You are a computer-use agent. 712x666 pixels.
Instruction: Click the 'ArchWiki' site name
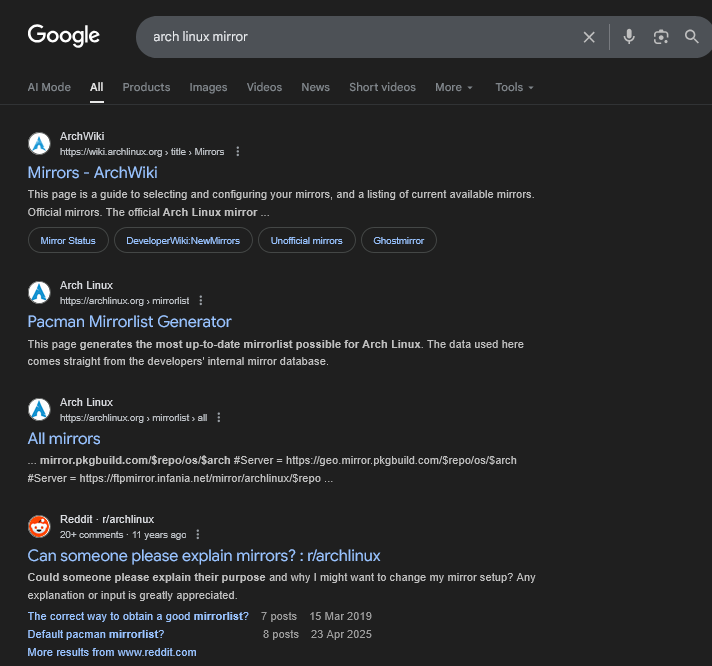point(82,136)
